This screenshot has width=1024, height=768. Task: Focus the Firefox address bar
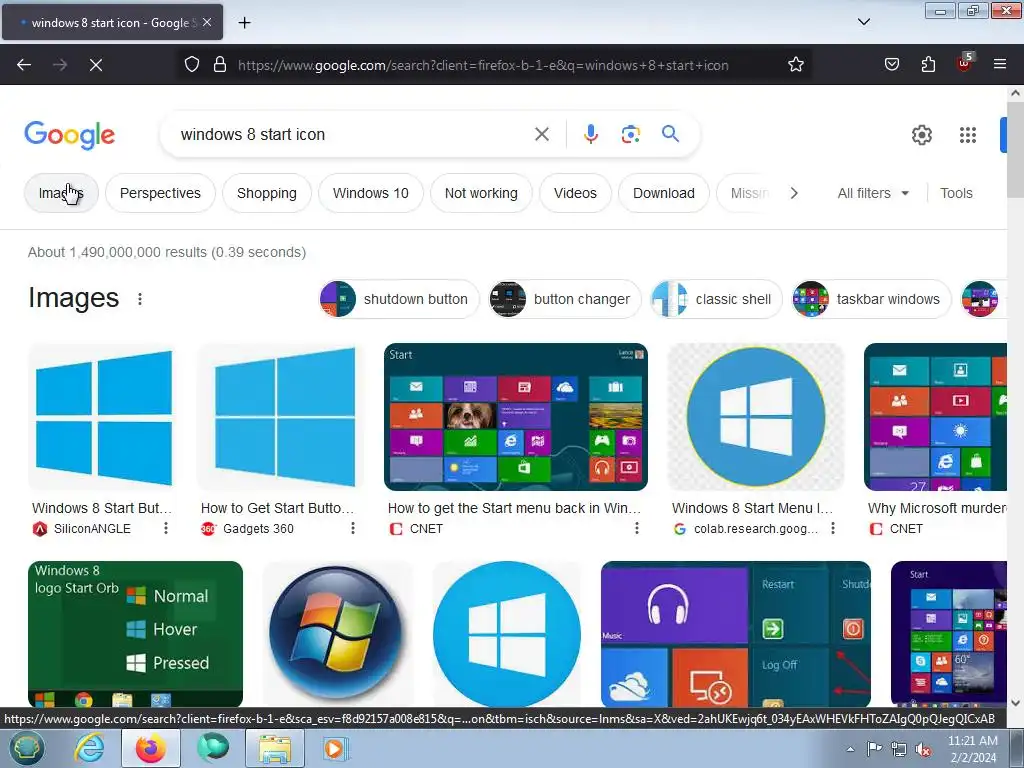tap(483, 65)
